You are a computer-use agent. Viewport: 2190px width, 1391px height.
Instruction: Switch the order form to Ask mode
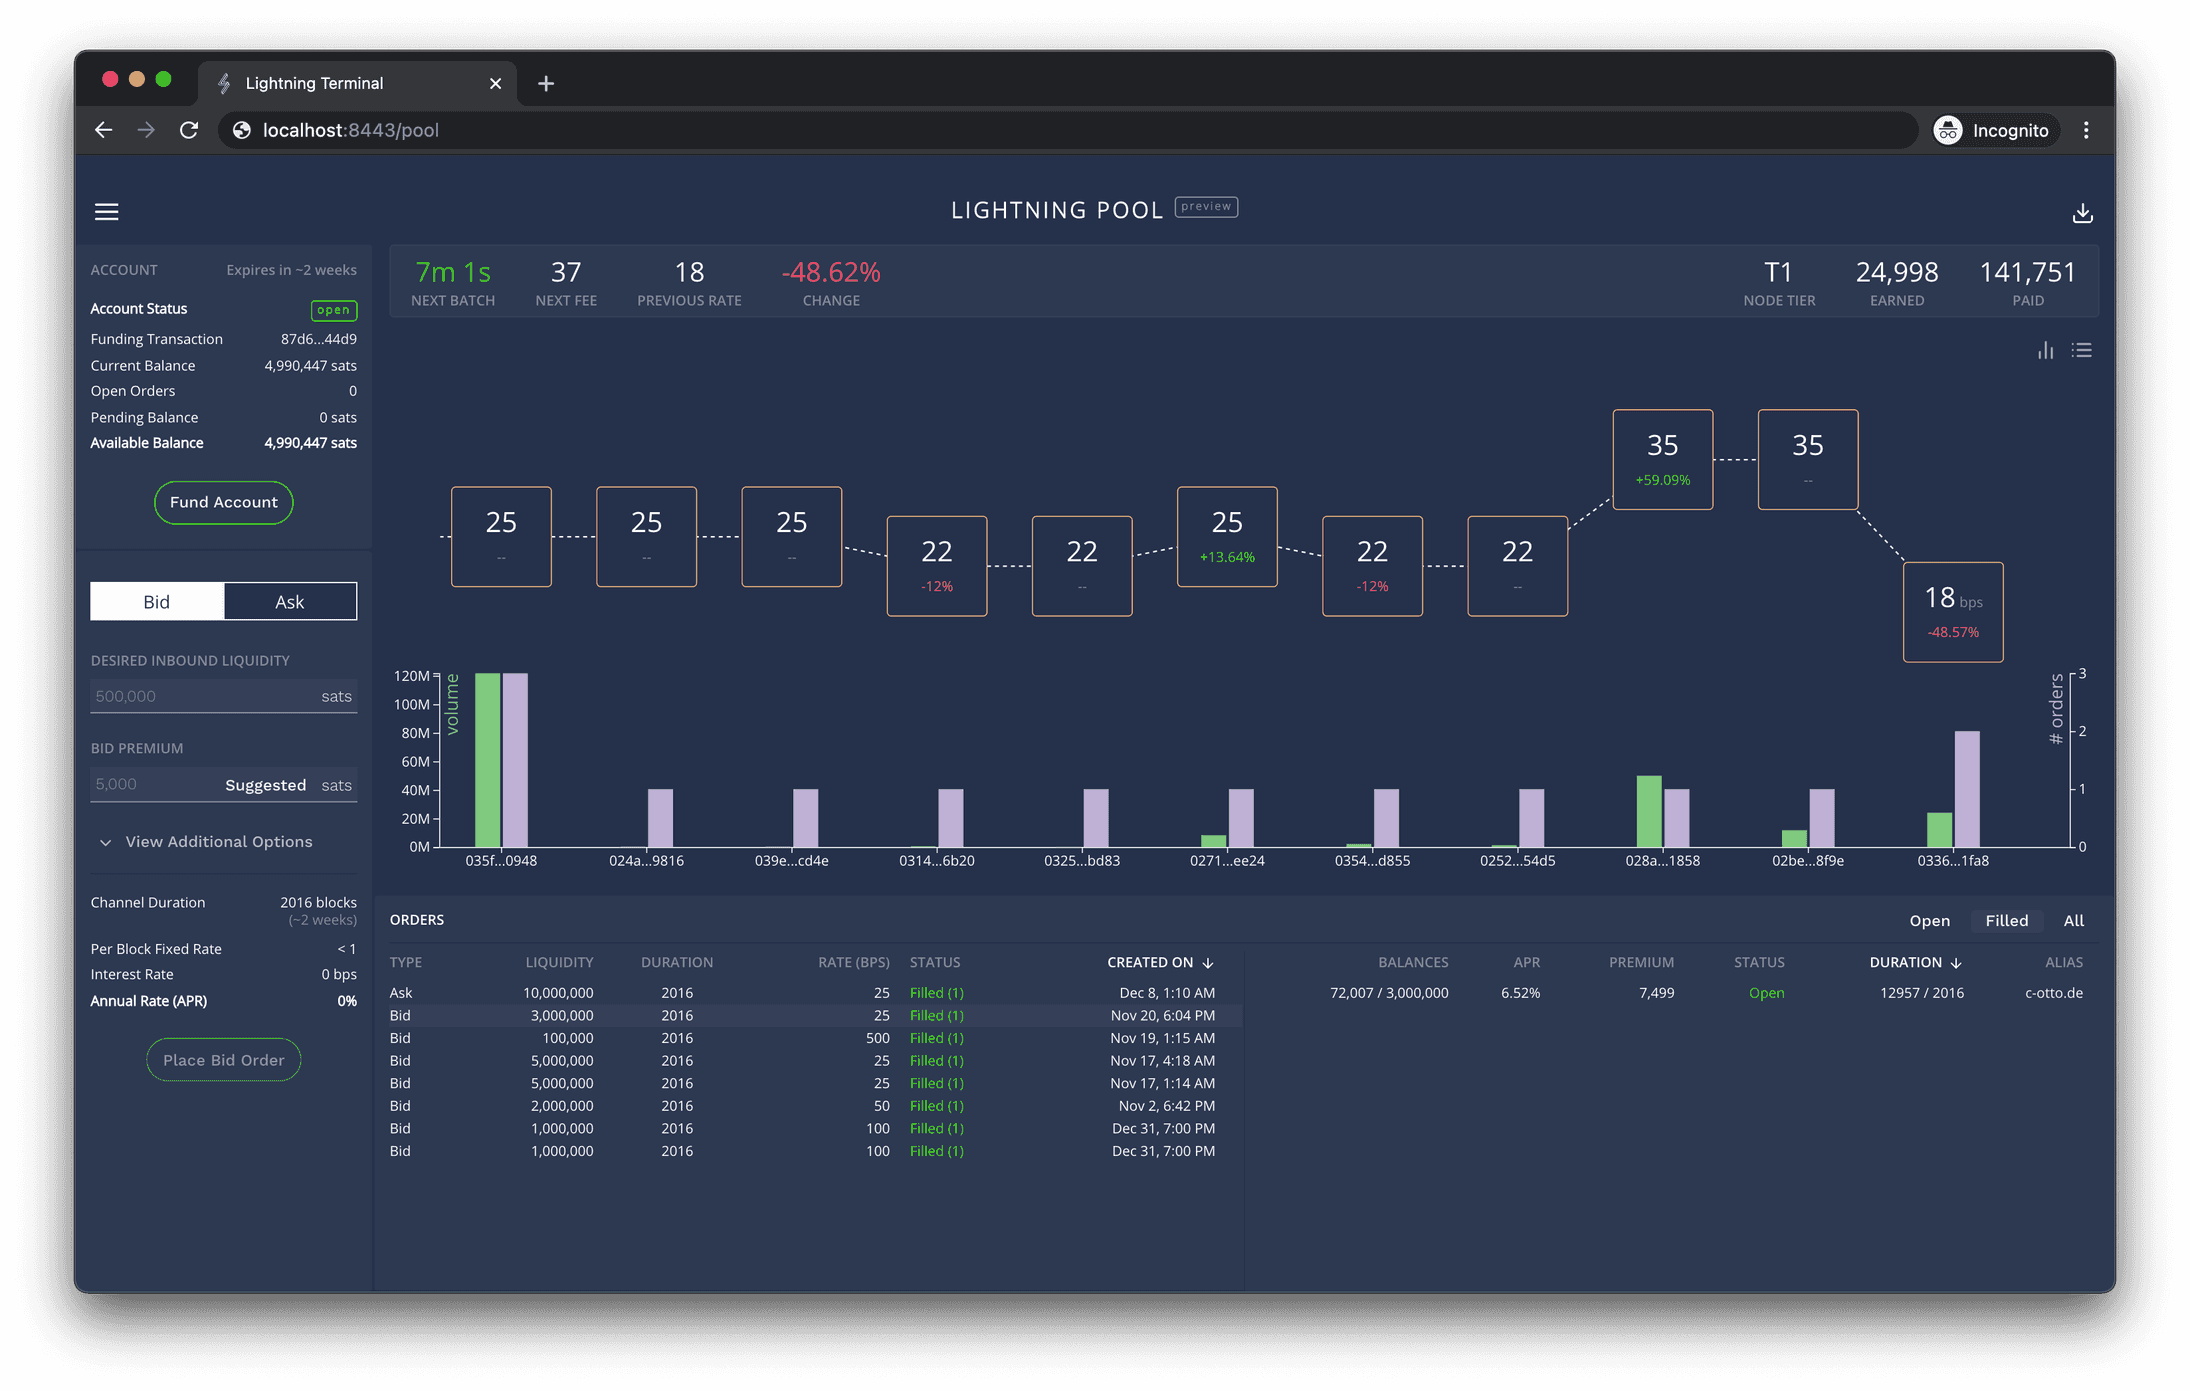tap(290, 601)
